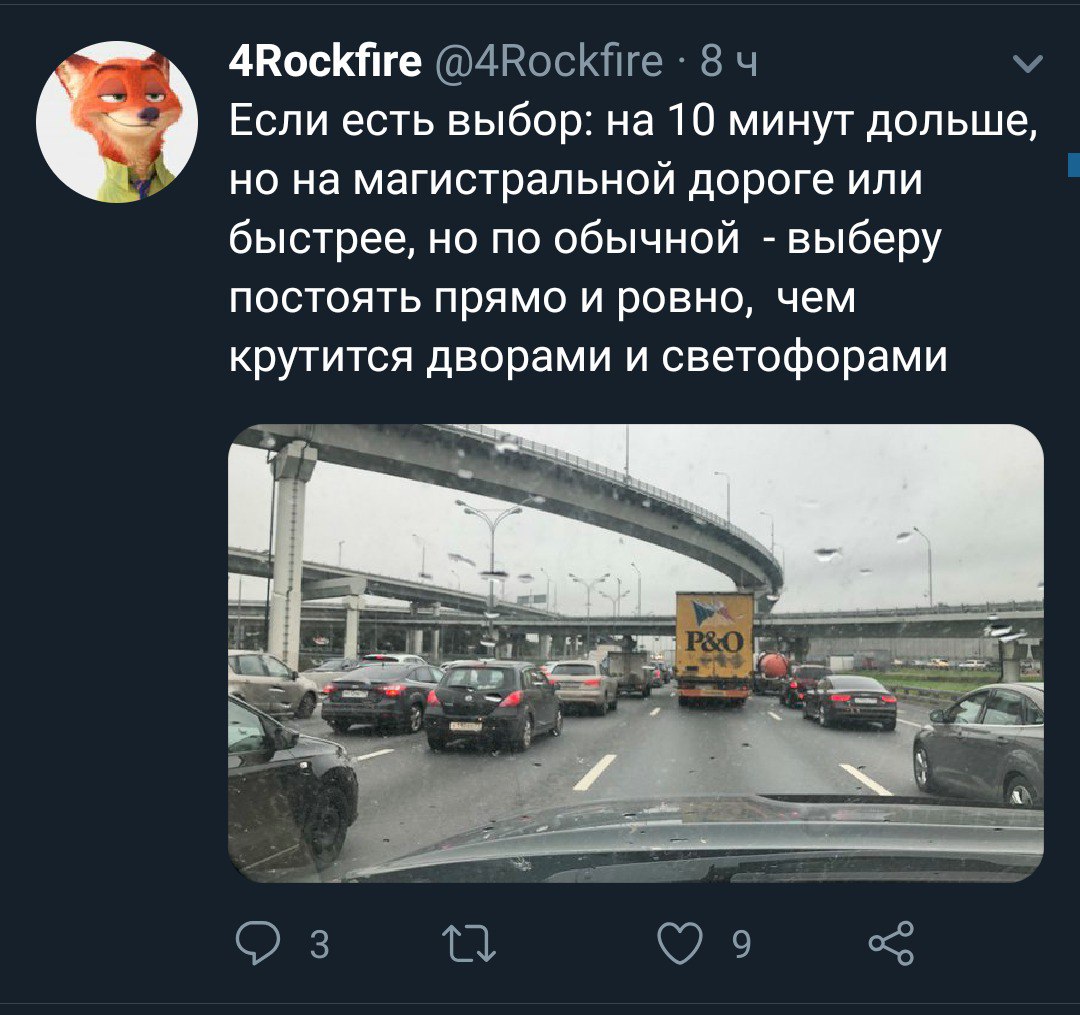The image size is (1080, 1015).
Task: Open the tweet via the '8 ч' timestamp
Action: tap(729, 62)
